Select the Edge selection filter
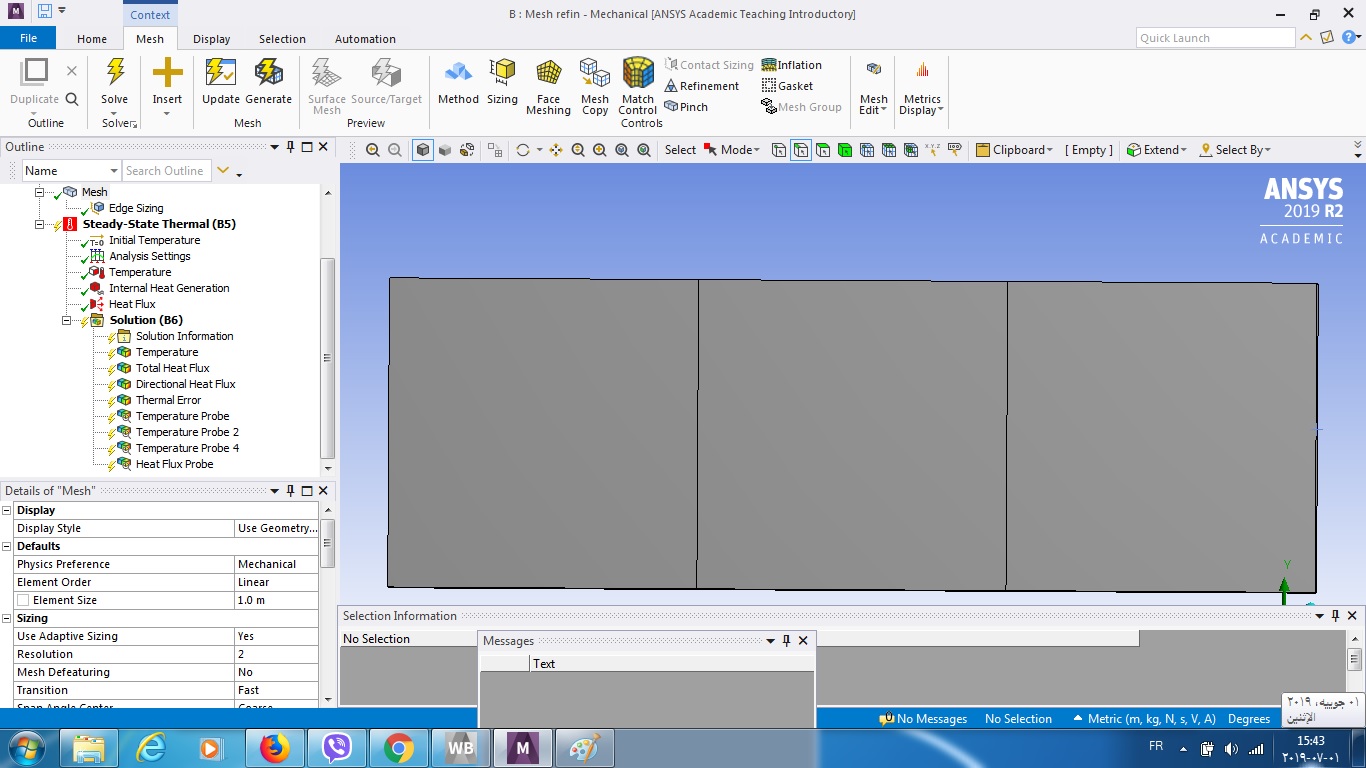Screen dimensions: 1366x768 click(x=801, y=150)
